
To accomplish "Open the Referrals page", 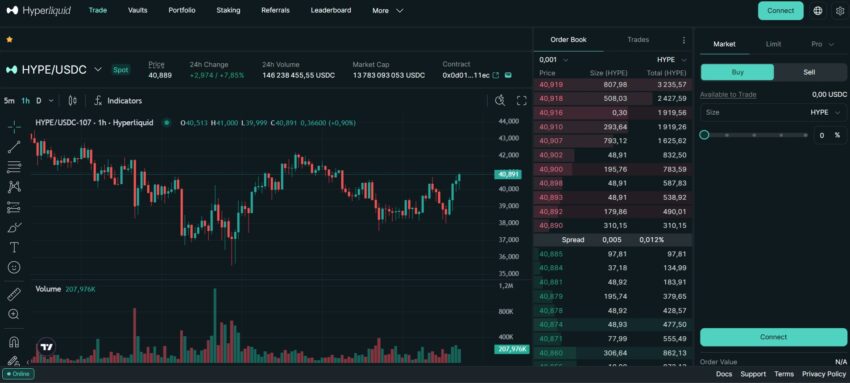I will [x=275, y=10].
